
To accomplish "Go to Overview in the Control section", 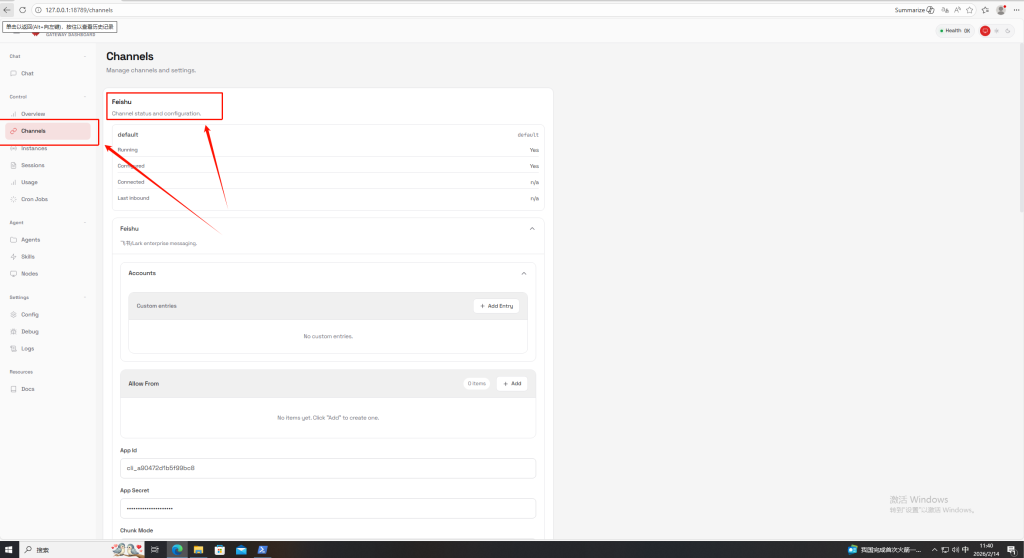I will (32, 114).
